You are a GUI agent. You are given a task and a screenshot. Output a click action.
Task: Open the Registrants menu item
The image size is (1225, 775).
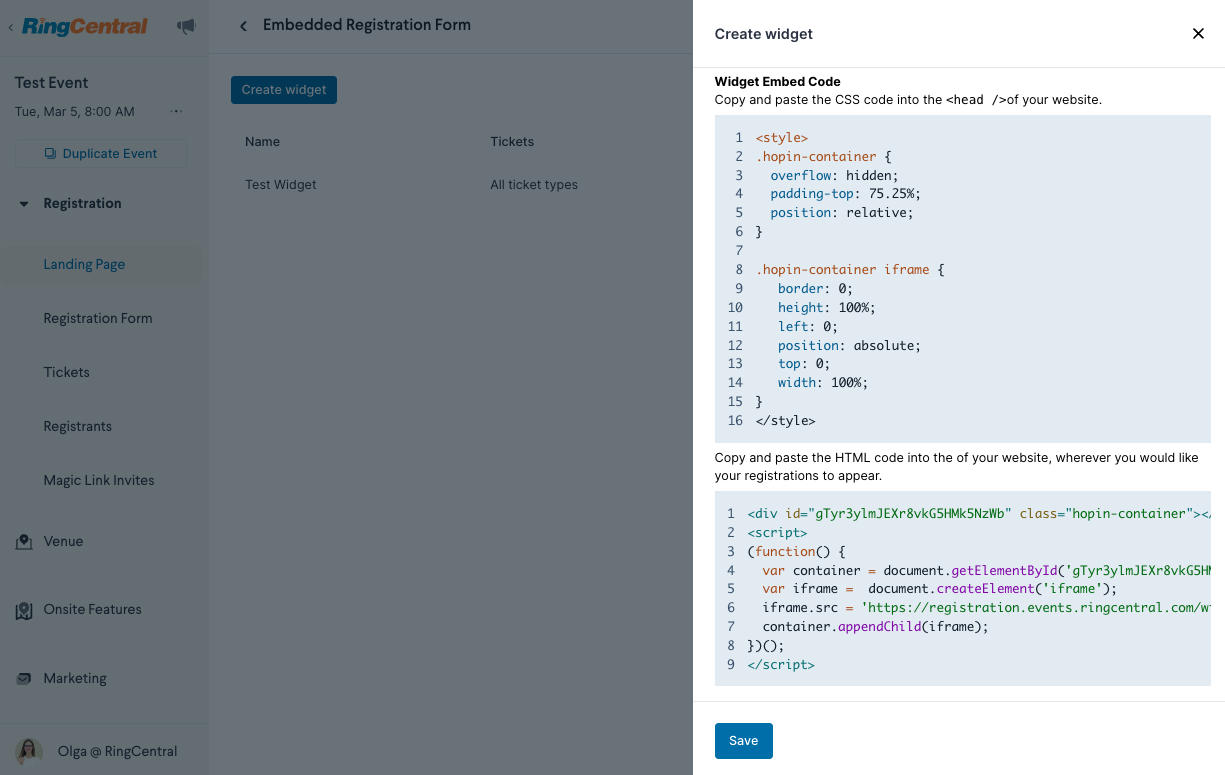click(x=78, y=427)
